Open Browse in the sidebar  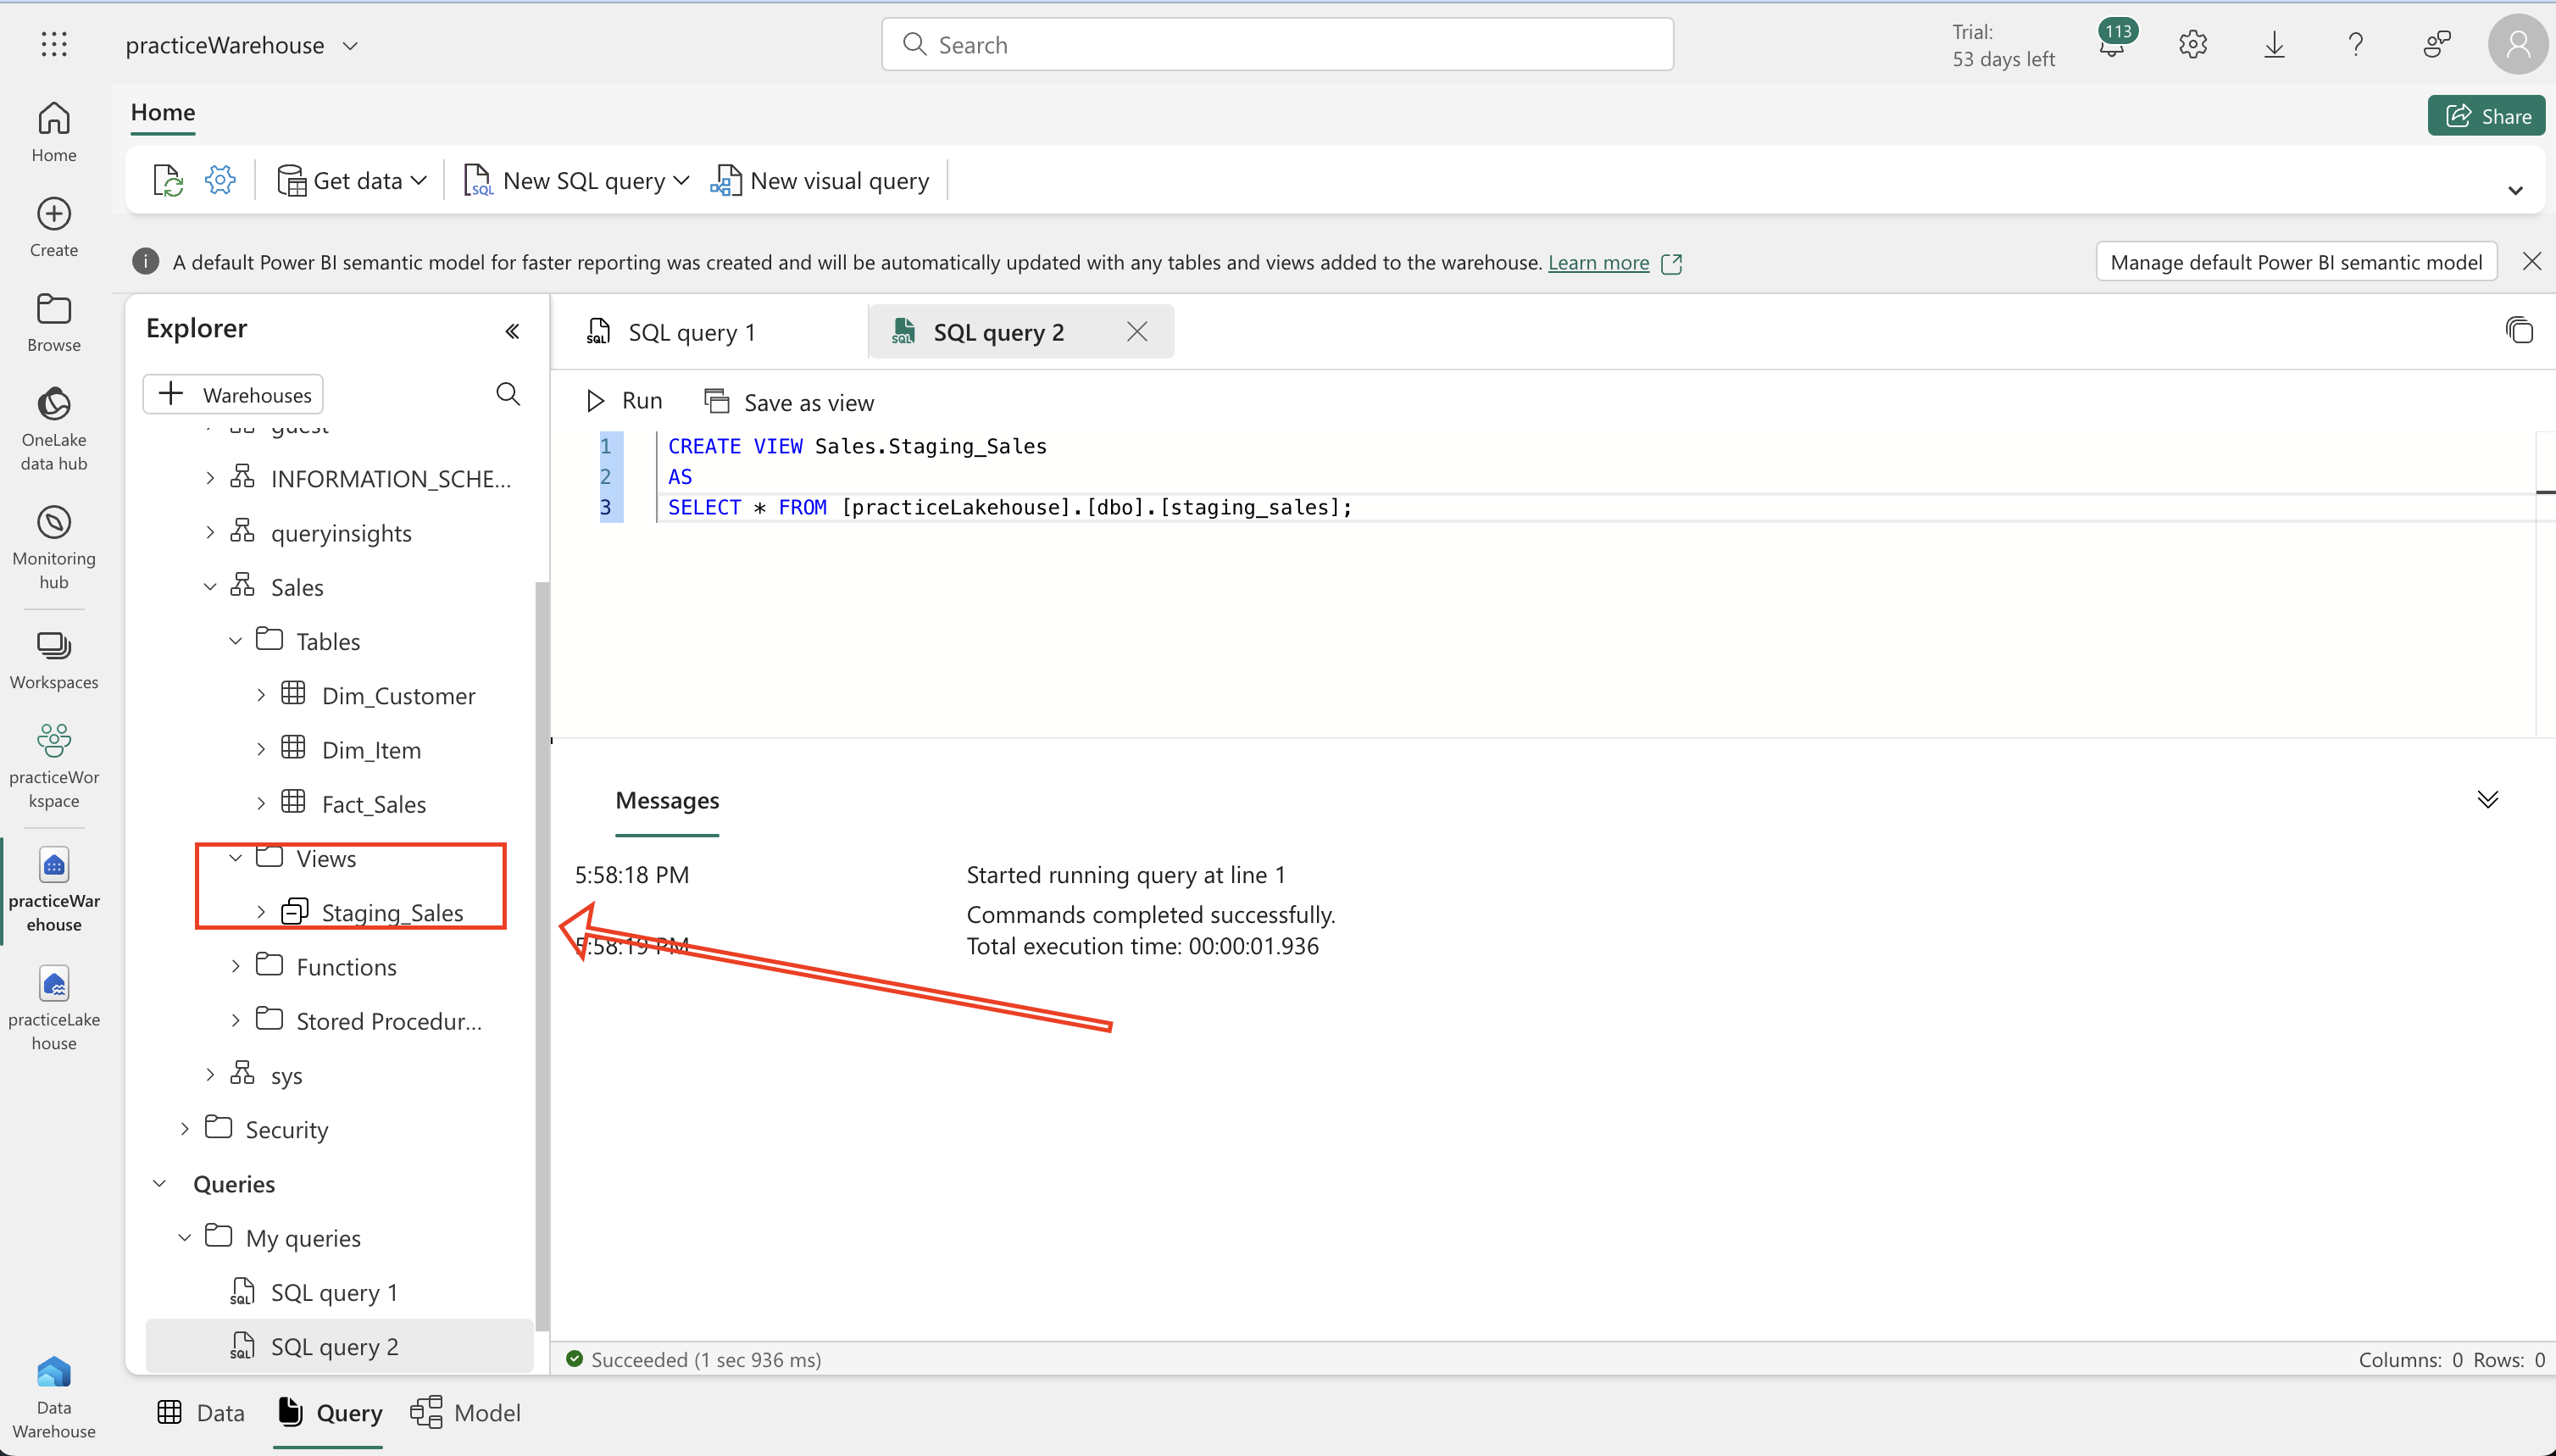coord(54,322)
